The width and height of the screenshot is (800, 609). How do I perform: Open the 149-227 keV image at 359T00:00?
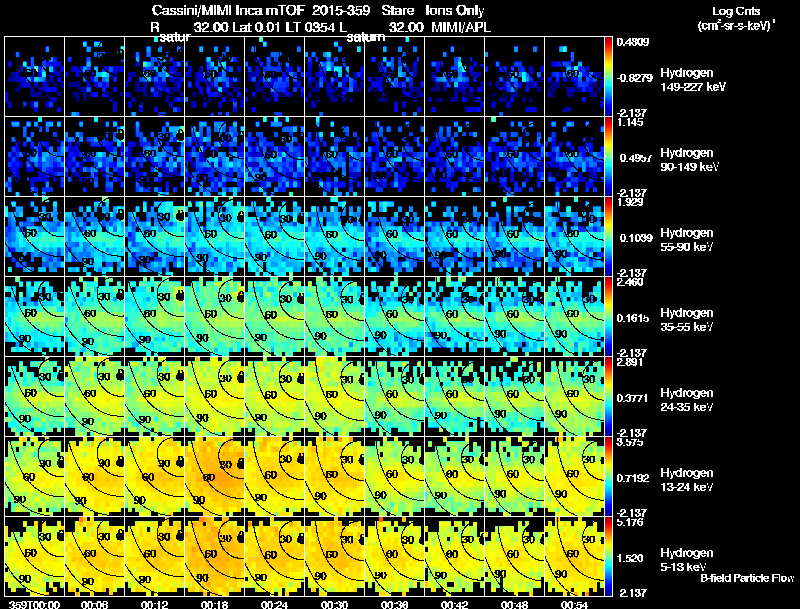point(35,77)
